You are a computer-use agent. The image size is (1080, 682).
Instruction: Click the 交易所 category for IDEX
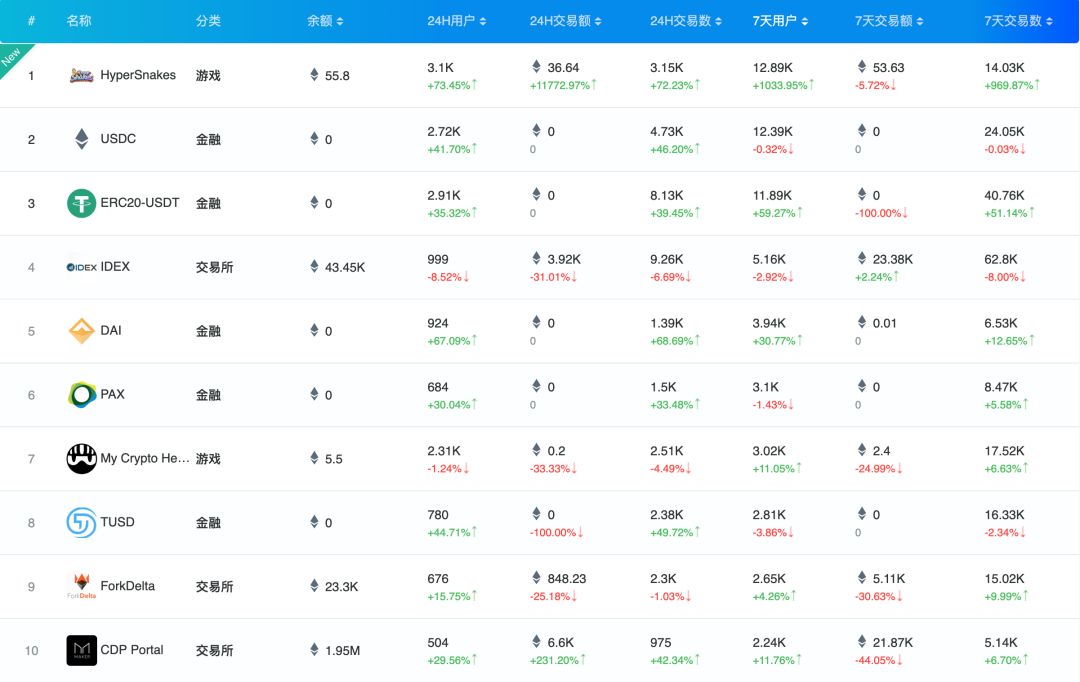(x=214, y=267)
